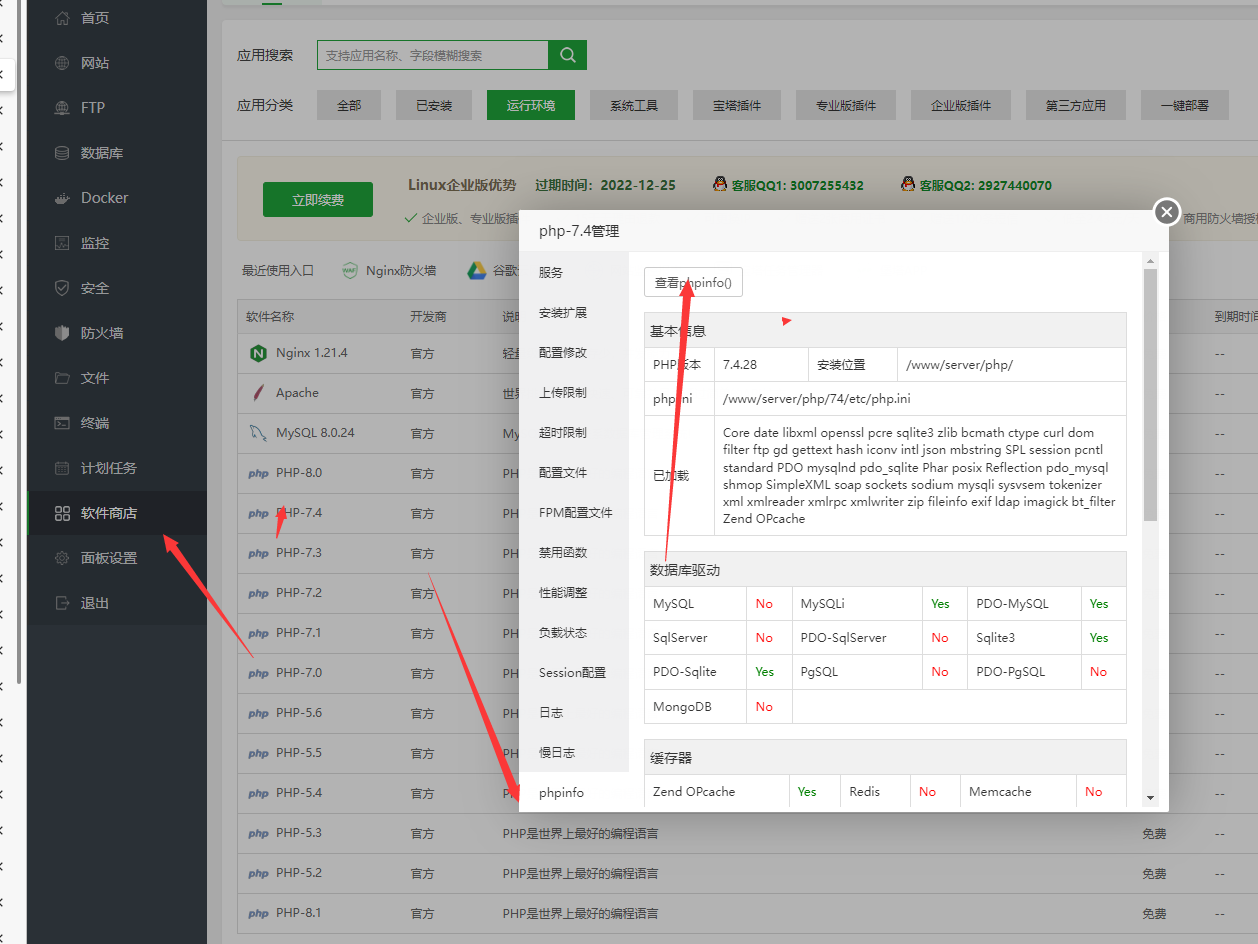Open the 慢日志 tab in PHP dialog
This screenshot has height=944, width=1258.
(x=574, y=752)
